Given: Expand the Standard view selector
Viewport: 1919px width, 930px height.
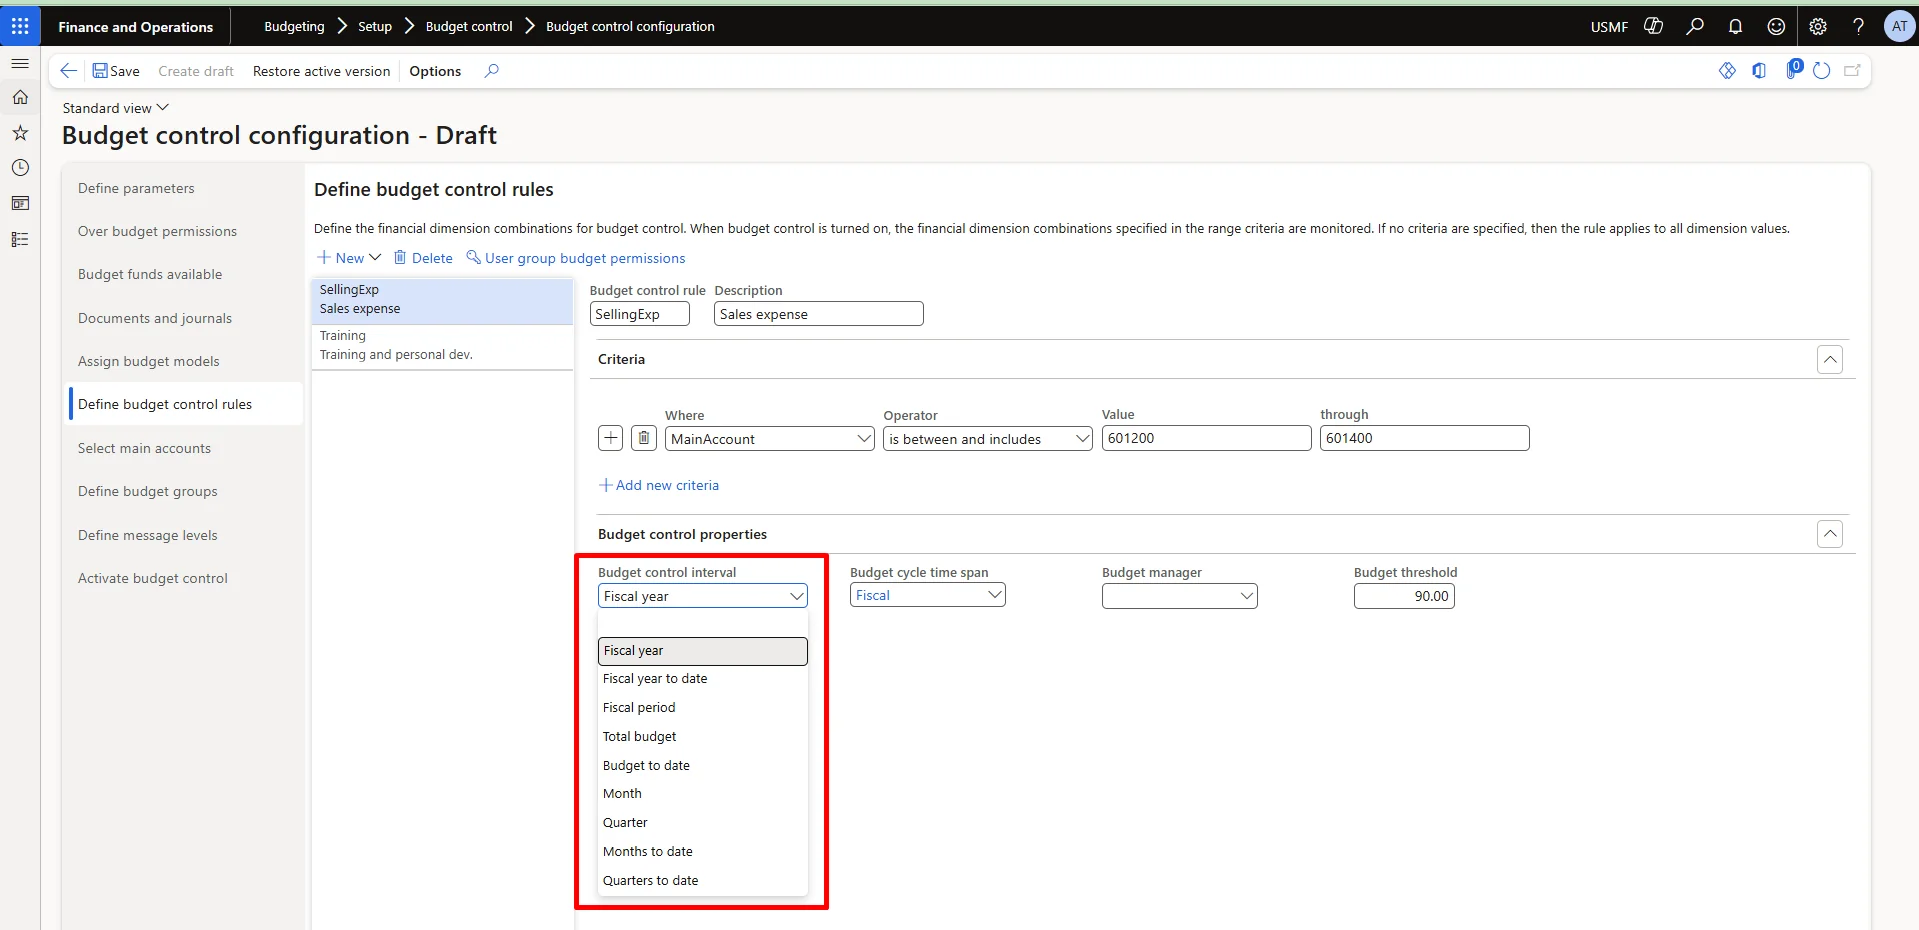Looking at the screenshot, I should click(x=116, y=108).
